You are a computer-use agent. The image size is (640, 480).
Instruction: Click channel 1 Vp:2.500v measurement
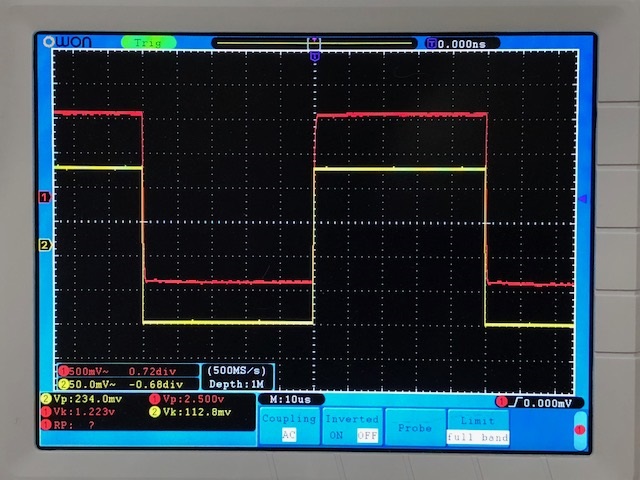point(187,399)
